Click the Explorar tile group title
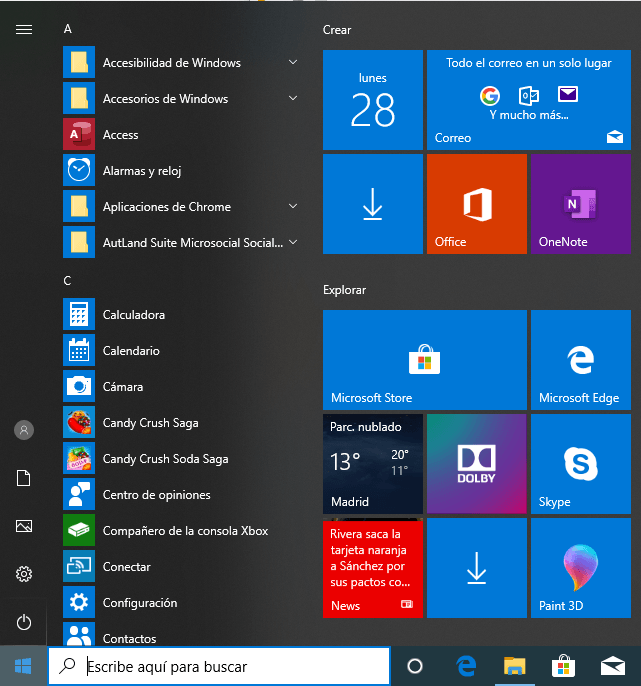The image size is (641, 686). tap(344, 290)
